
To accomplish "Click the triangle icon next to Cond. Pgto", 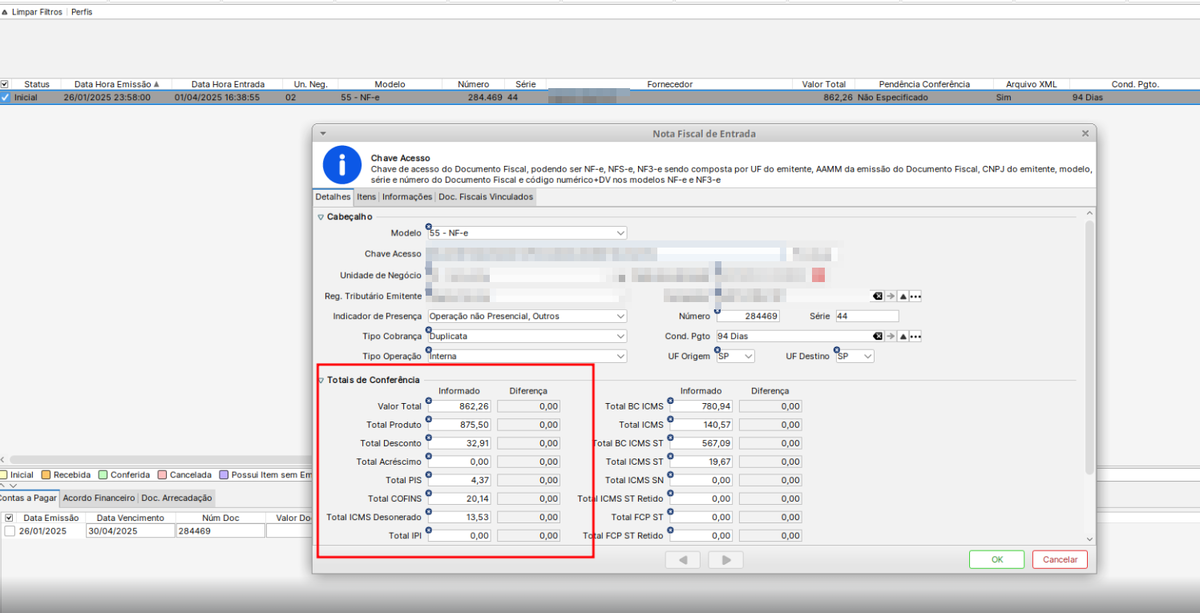I will point(902,337).
